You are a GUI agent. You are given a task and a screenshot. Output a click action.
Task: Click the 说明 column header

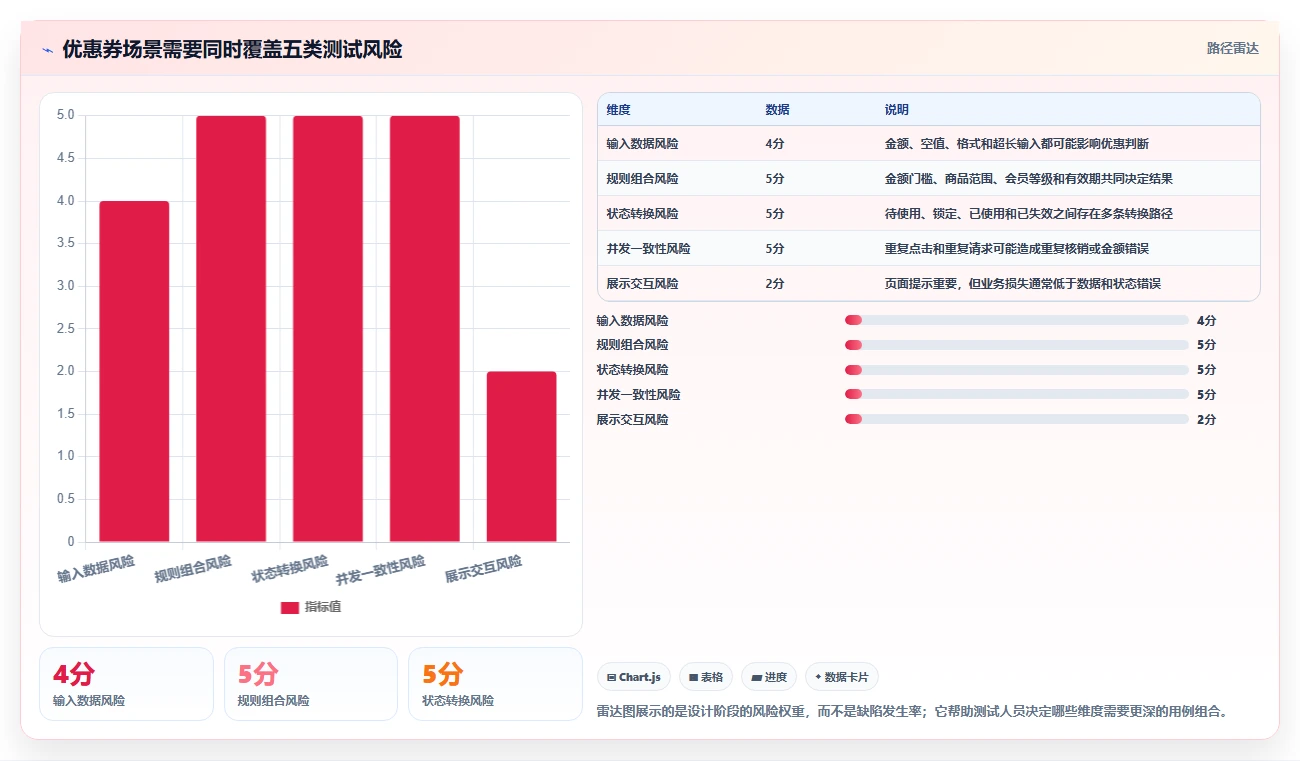(x=897, y=110)
